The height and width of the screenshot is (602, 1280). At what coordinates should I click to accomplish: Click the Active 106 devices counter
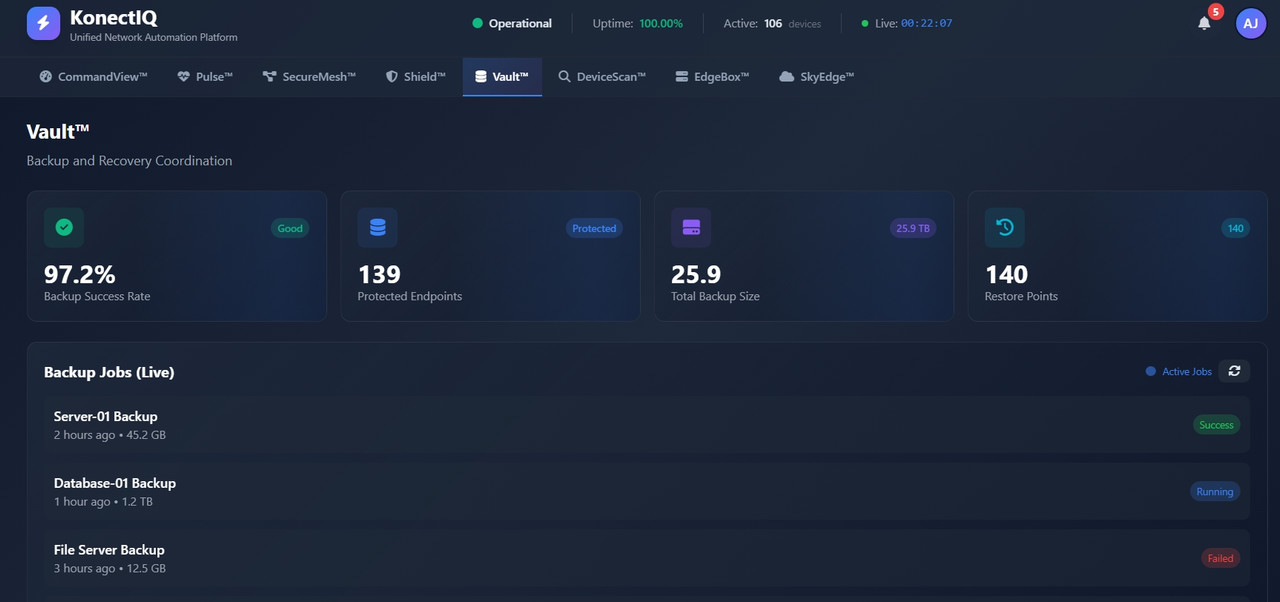coord(772,23)
